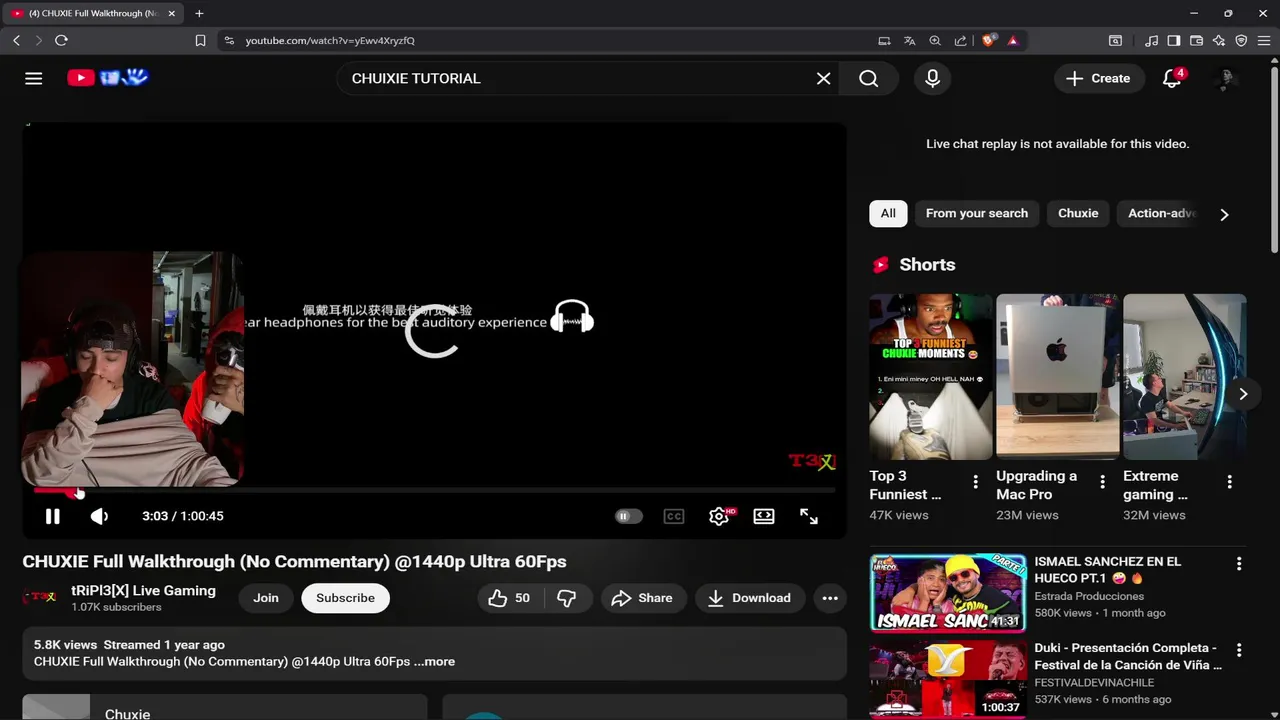Open page translate icon
This screenshot has width=1280, height=720.
coord(909,41)
